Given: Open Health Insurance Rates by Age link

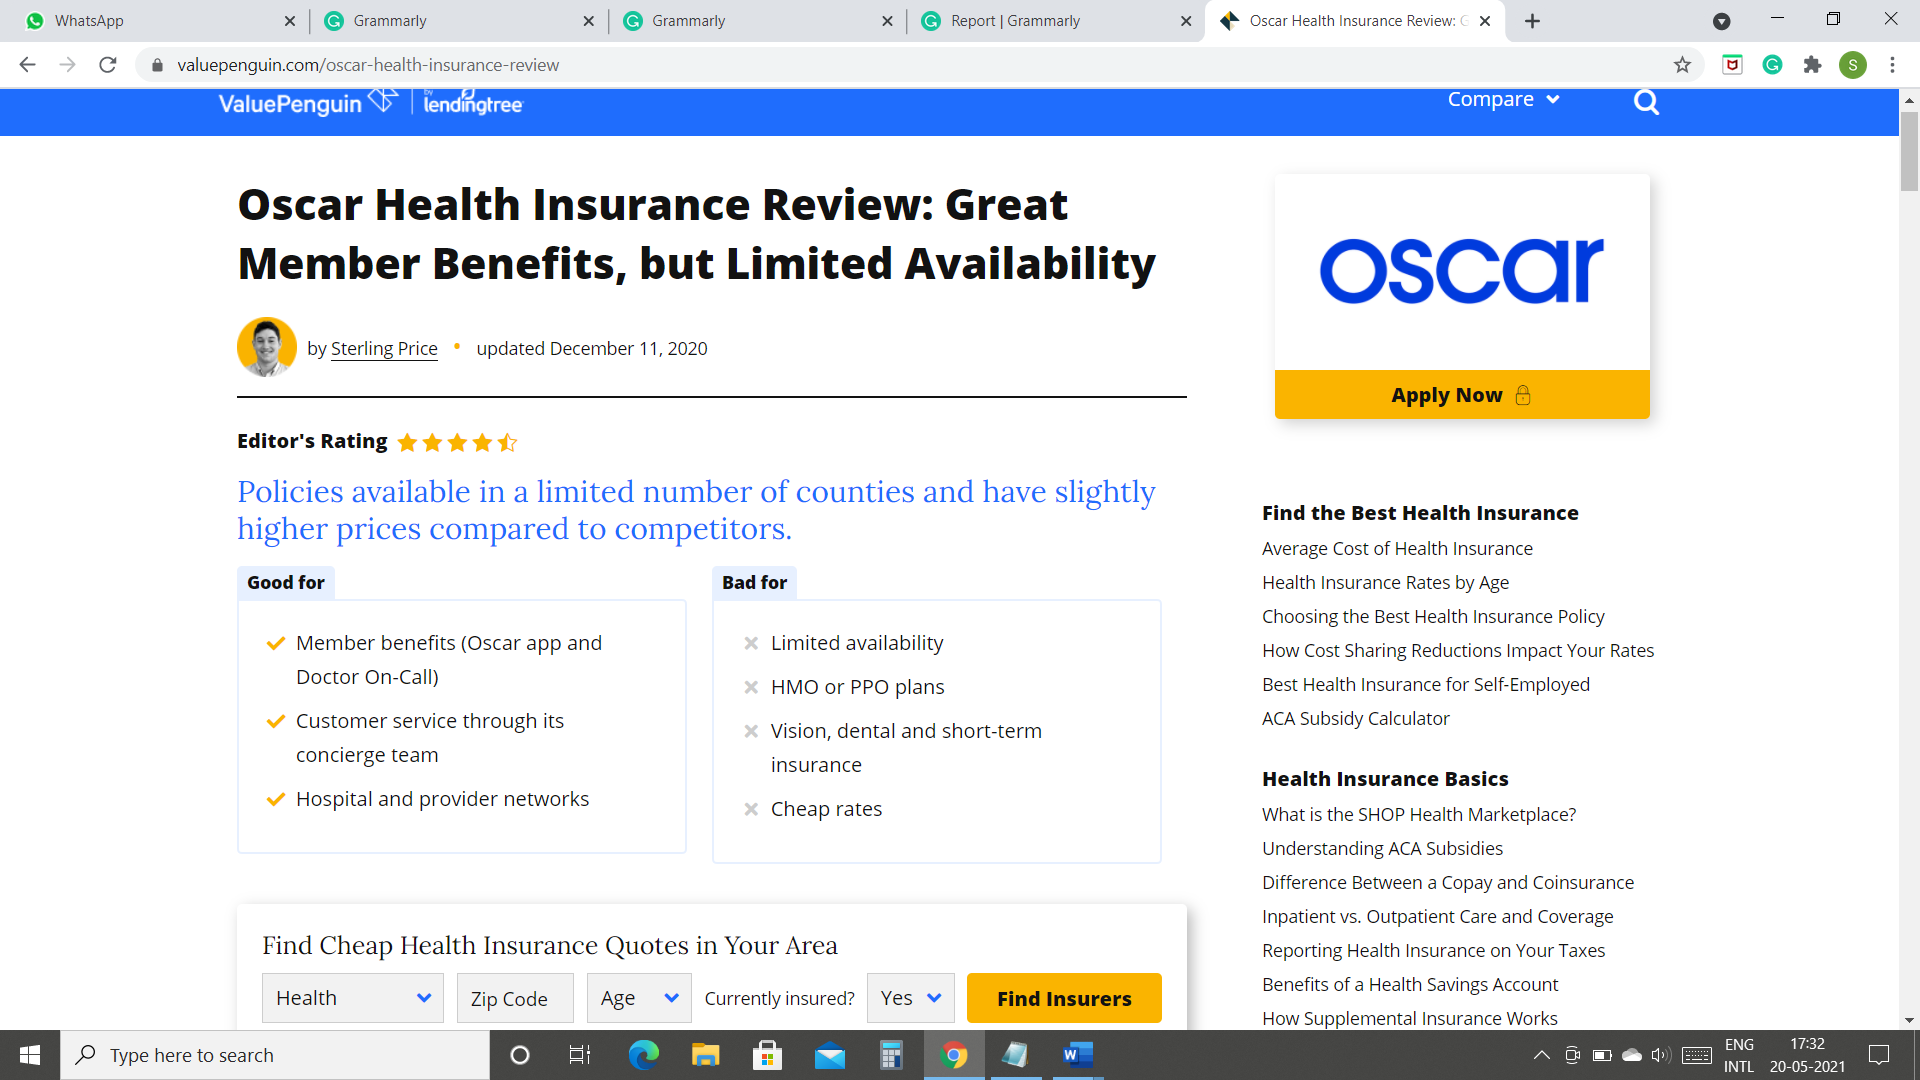Looking at the screenshot, I should [1385, 583].
